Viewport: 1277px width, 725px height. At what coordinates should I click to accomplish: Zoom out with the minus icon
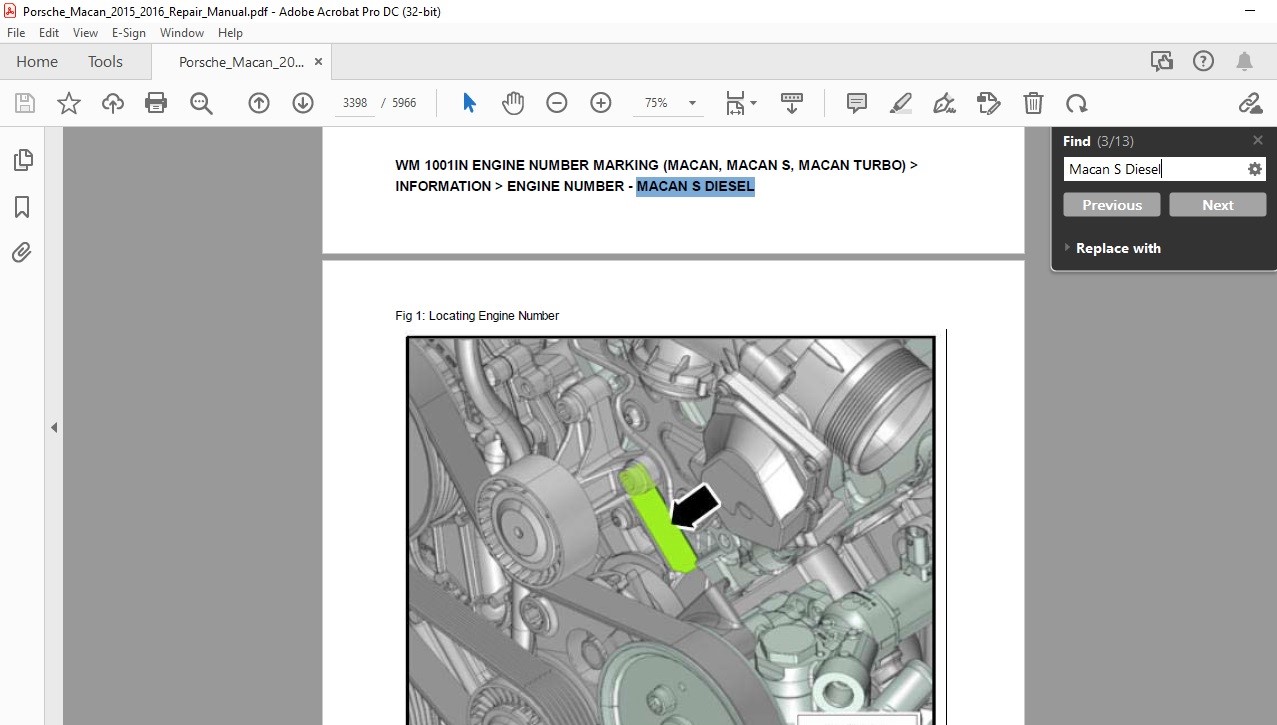point(557,103)
